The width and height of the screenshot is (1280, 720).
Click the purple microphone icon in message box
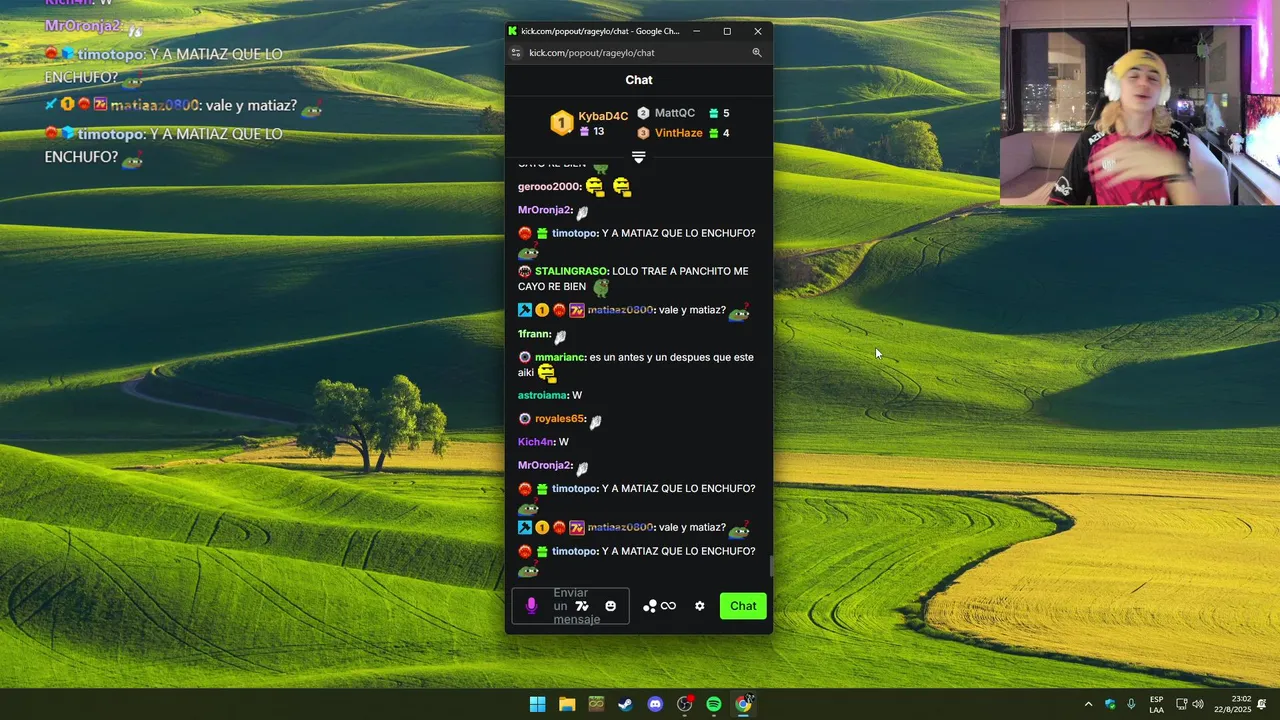pyautogui.click(x=531, y=606)
